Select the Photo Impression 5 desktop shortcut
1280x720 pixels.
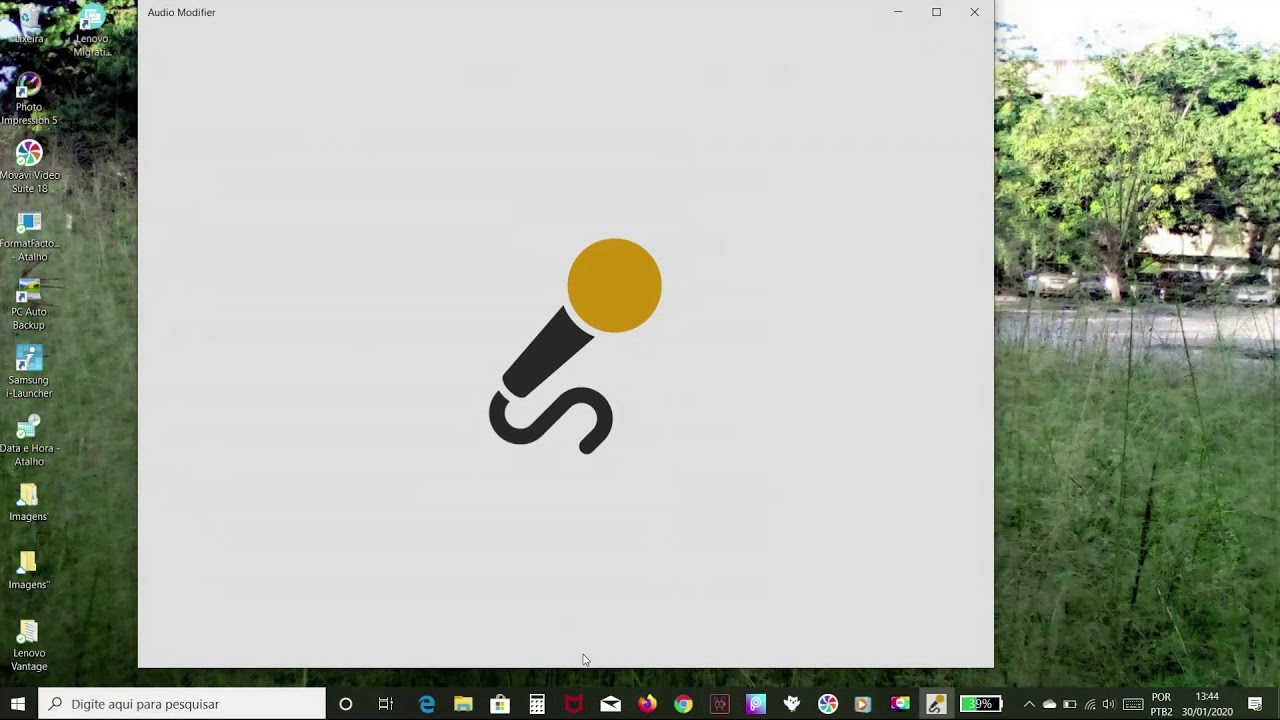pyautogui.click(x=29, y=99)
